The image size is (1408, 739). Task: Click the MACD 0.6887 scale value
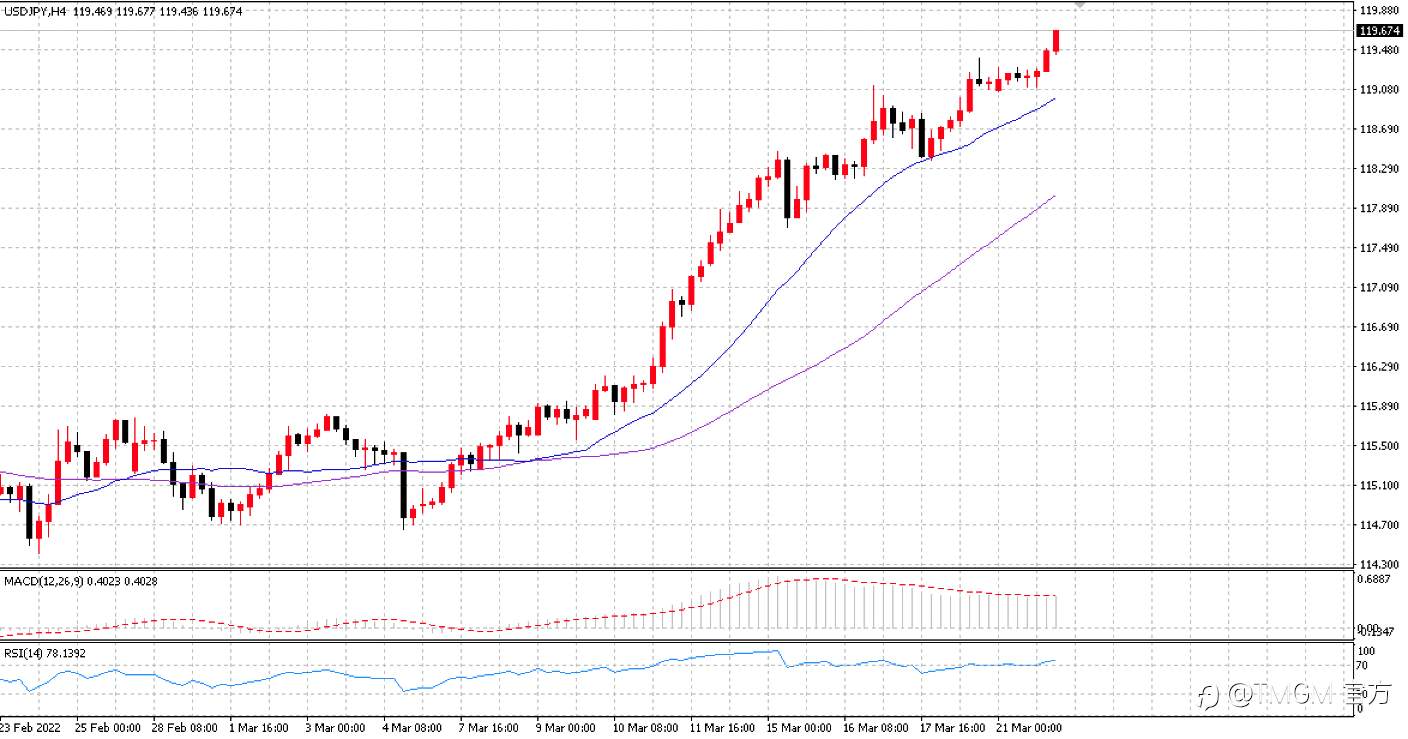(x=1374, y=579)
